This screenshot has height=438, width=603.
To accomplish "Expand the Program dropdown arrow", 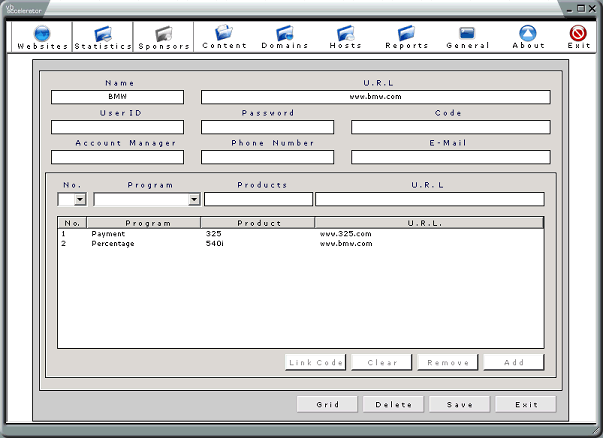I will [194, 199].
